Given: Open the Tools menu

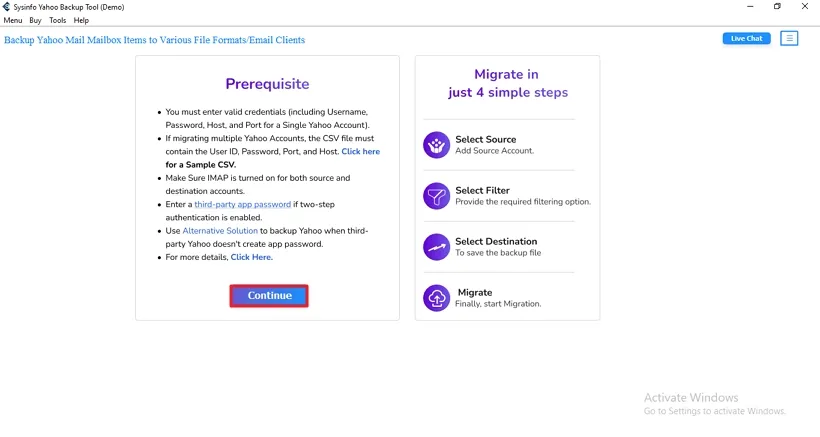Looking at the screenshot, I should (58, 20).
